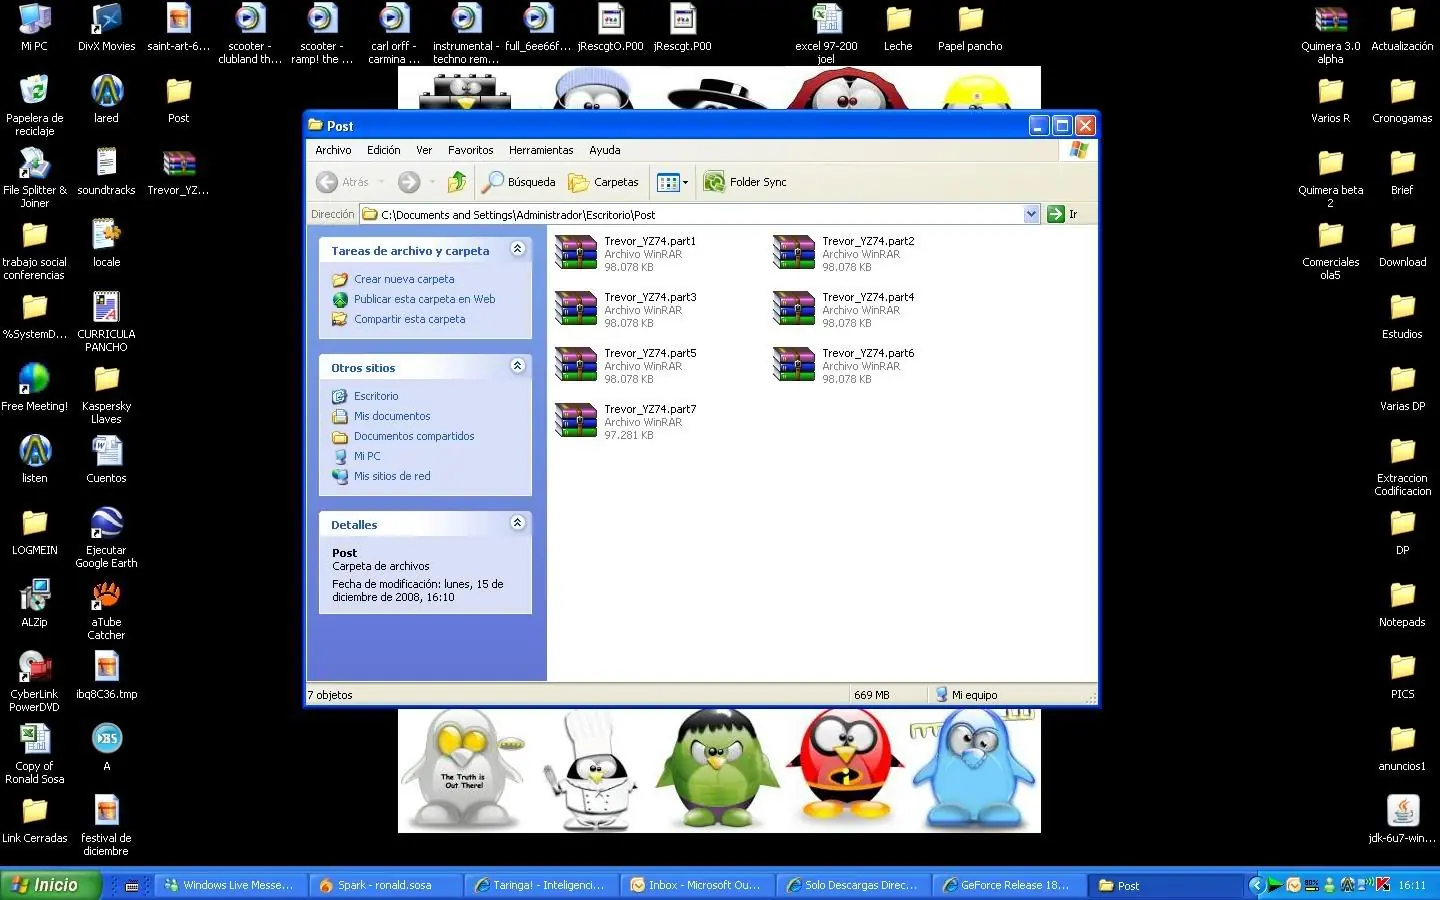Select Ejecutar Google Earth desktop icon
This screenshot has width=1440, height=900.
(x=107, y=537)
